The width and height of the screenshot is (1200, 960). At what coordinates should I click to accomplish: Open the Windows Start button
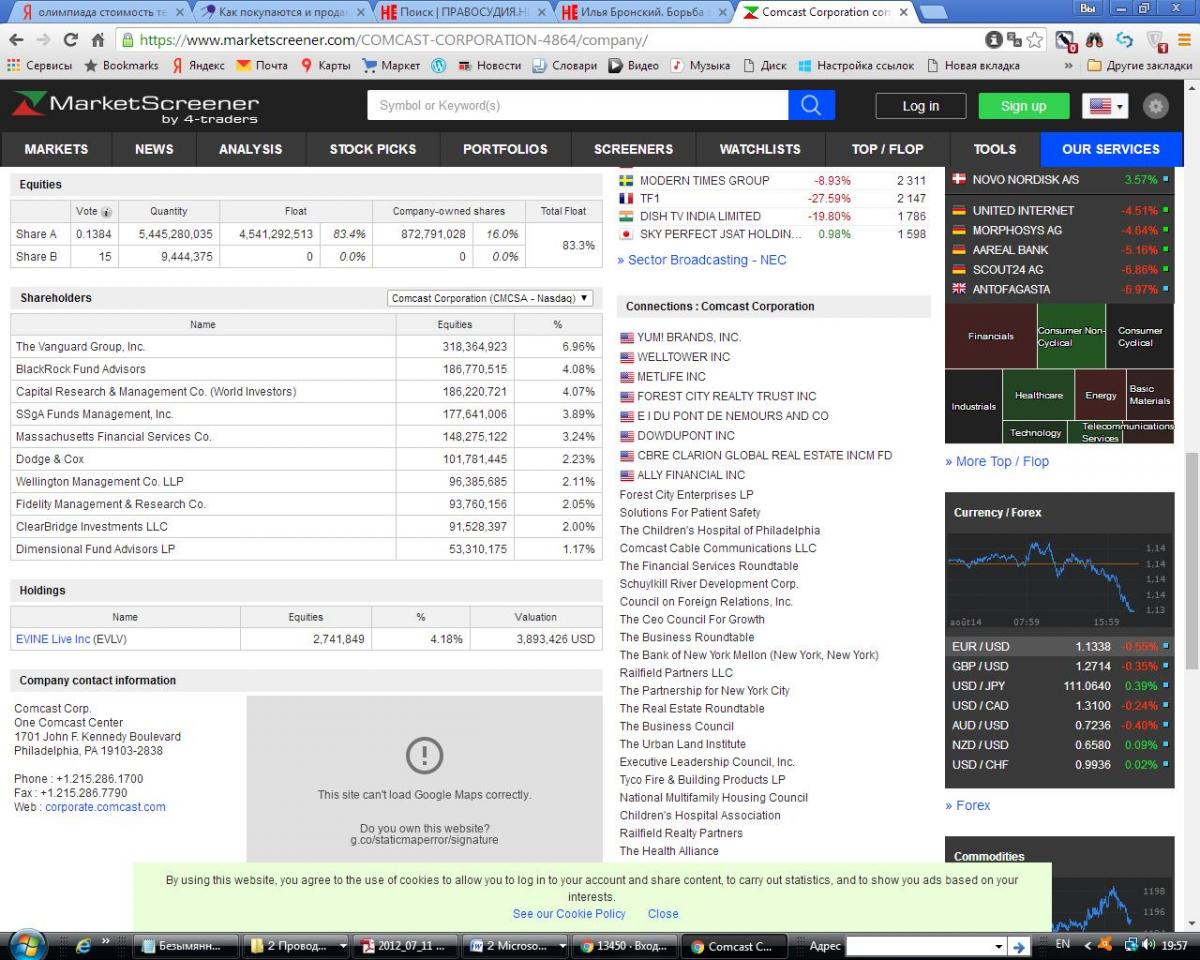[x=27, y=945]
